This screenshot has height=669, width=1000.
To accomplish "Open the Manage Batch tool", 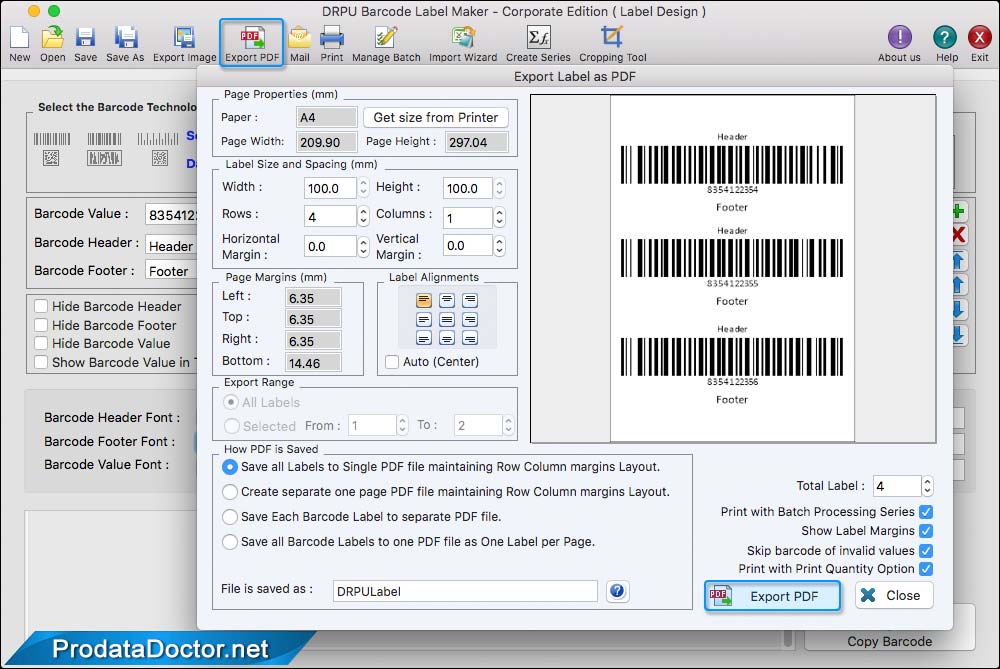I will [x=386, y=43].
